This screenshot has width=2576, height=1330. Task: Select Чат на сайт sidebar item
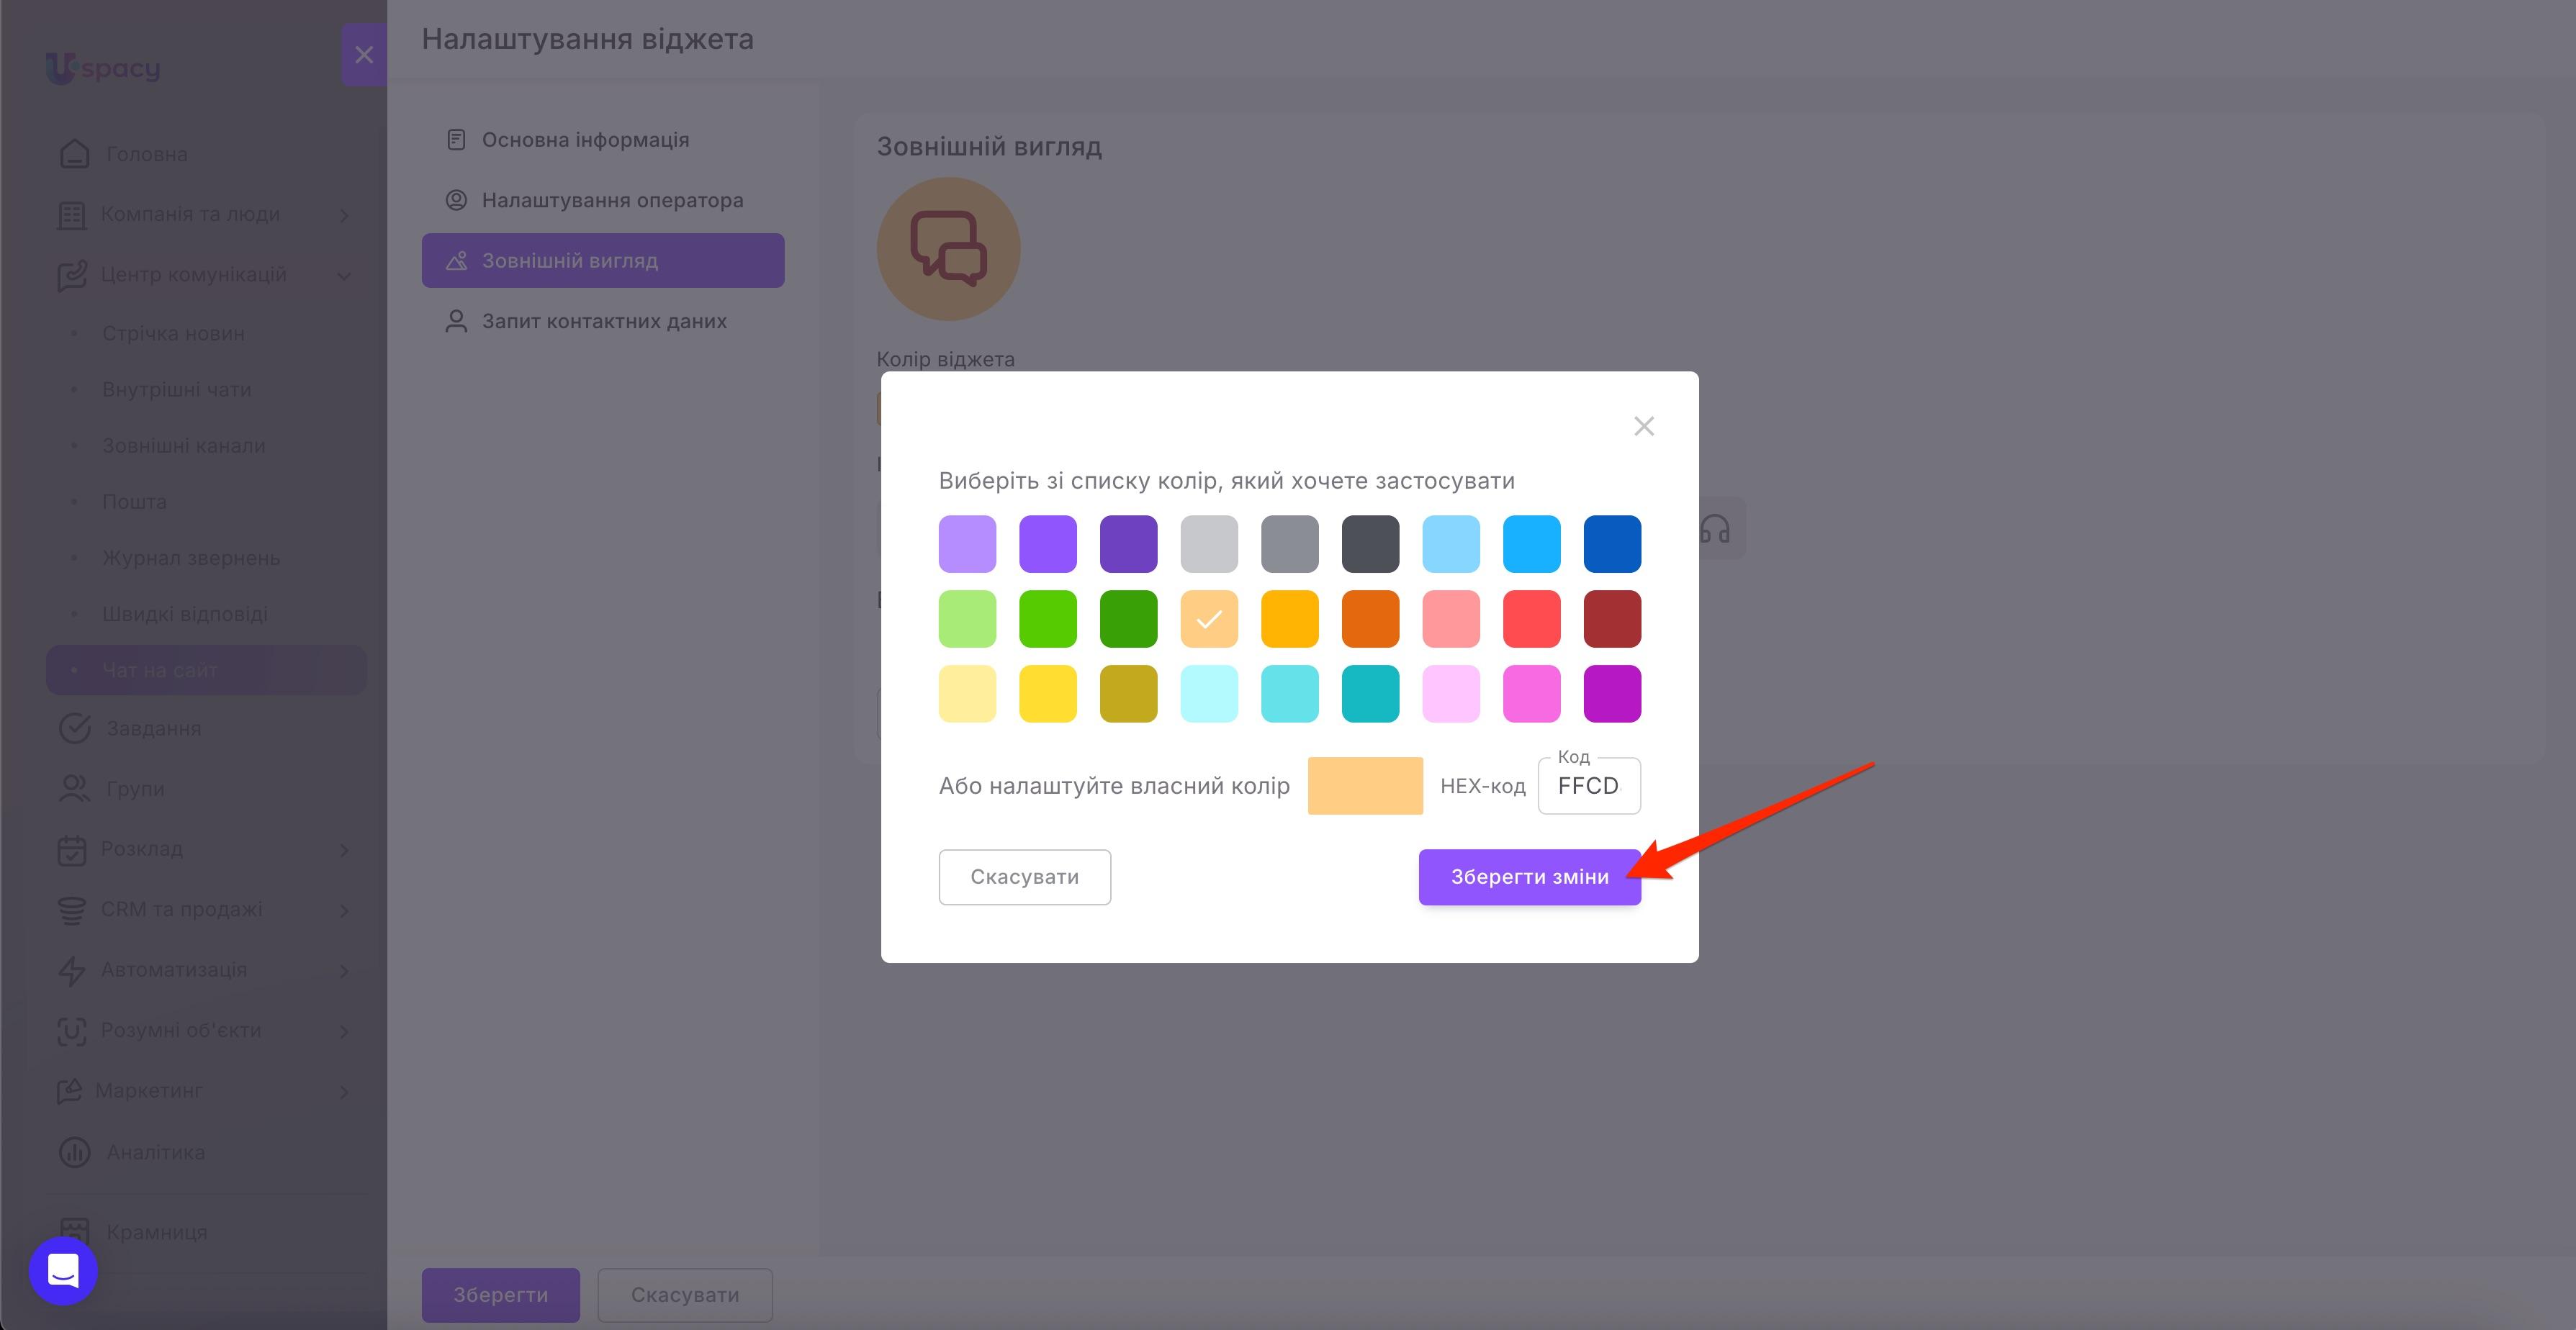click(206, 670)
